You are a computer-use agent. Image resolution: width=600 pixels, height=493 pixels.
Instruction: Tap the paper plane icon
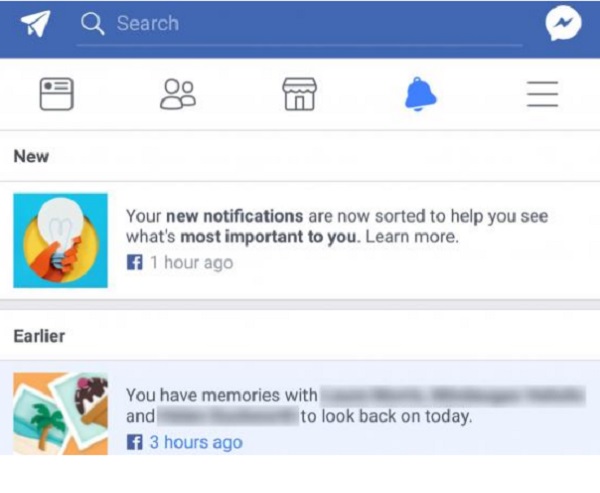tap(35, 23)
